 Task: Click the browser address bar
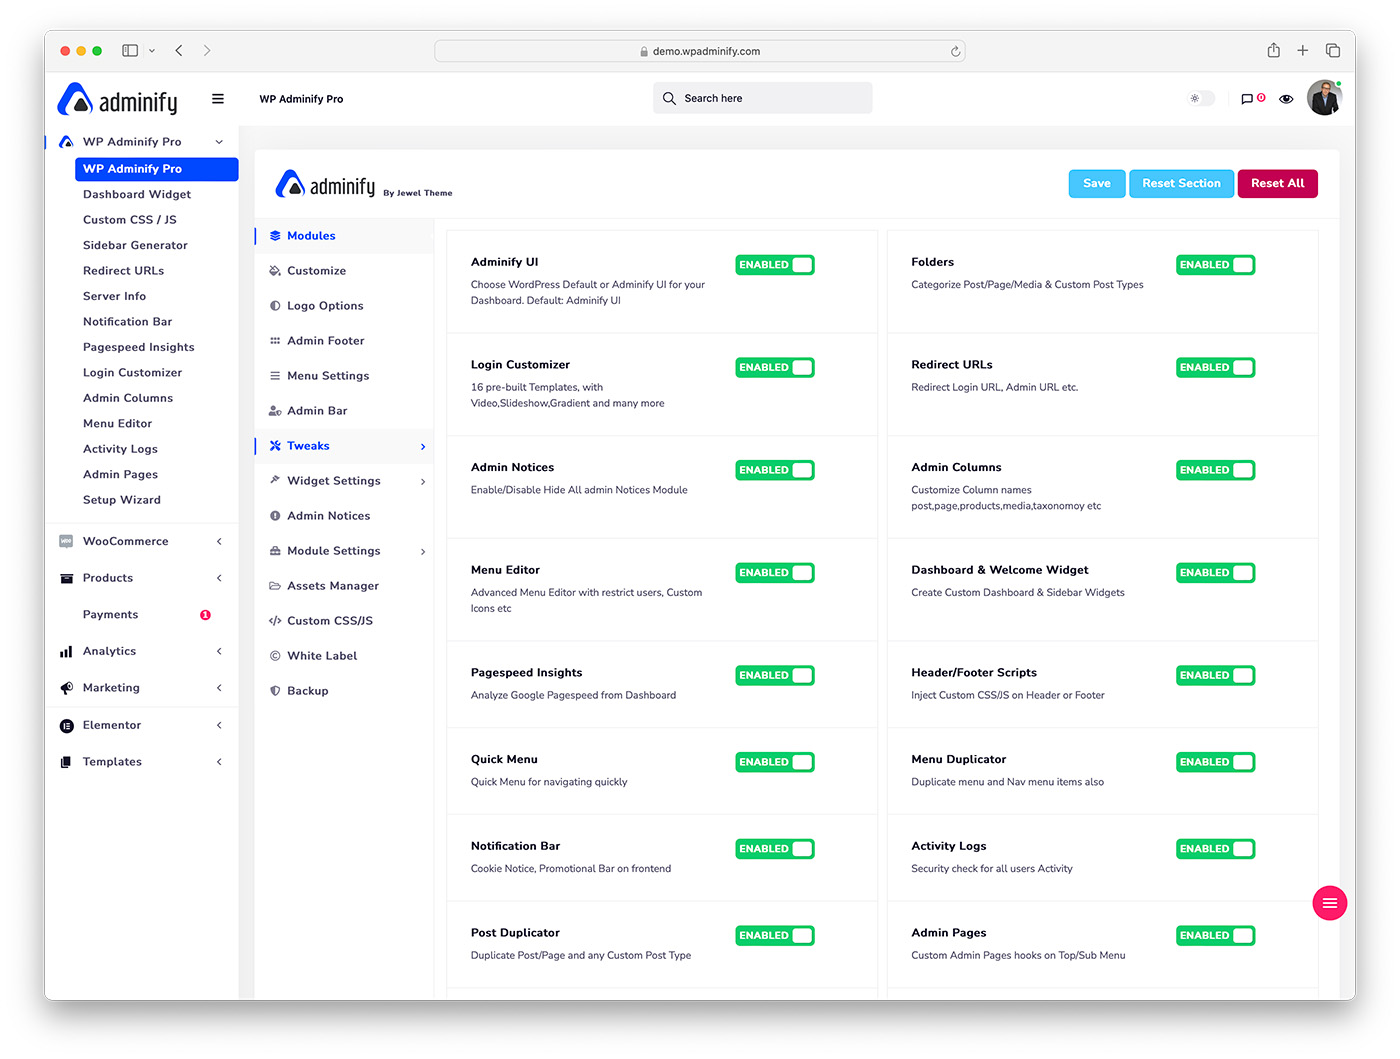tap(700, 51)
